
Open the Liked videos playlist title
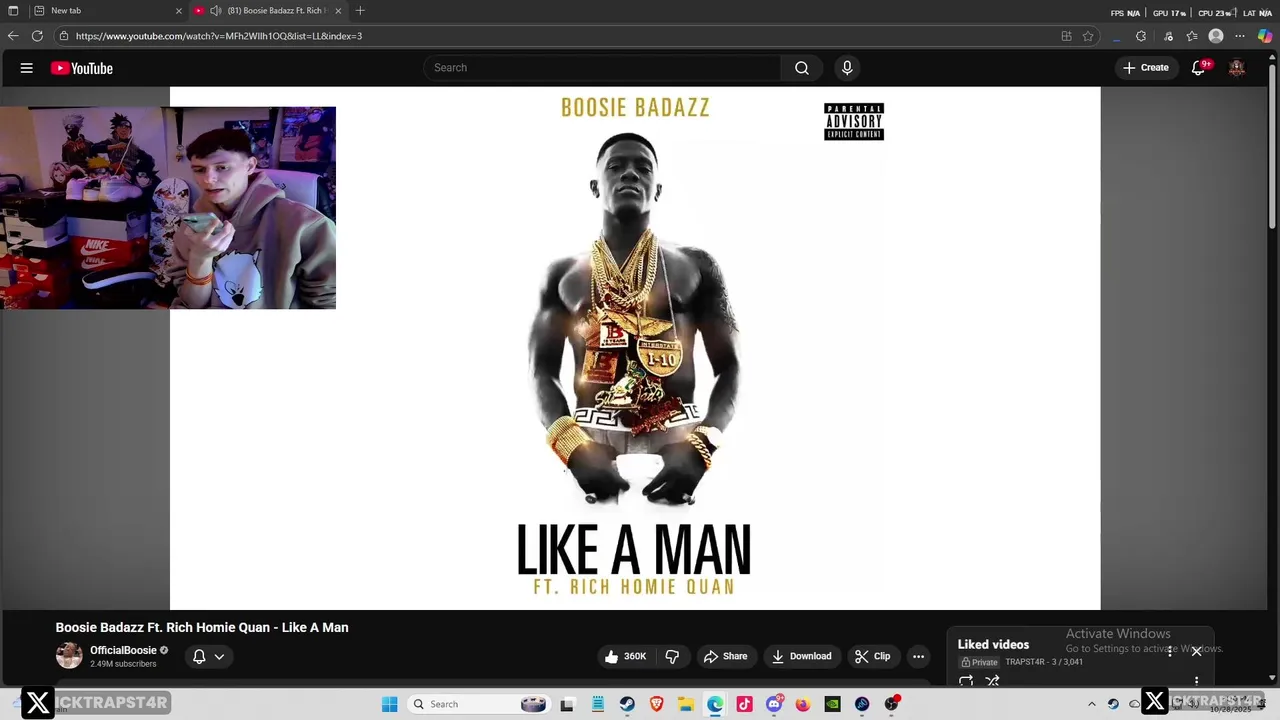coord(993,644)
